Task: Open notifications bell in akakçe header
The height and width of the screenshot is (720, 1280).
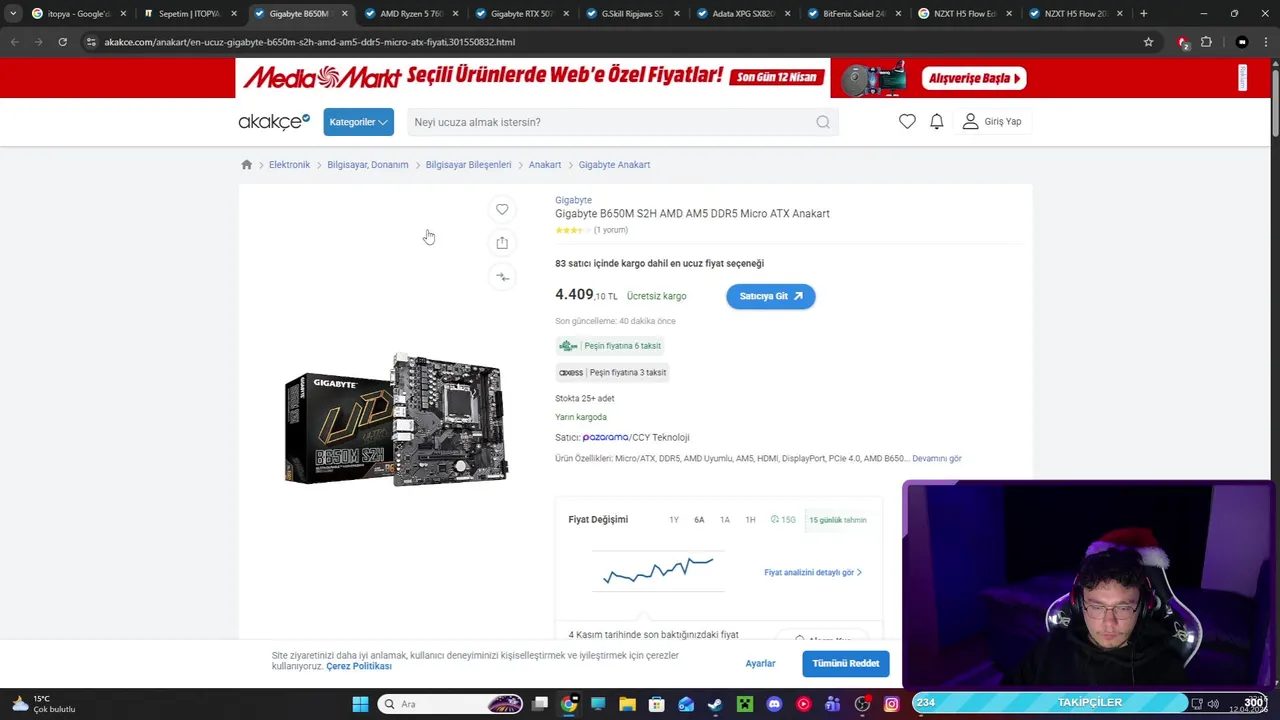Action: [937, 121]
